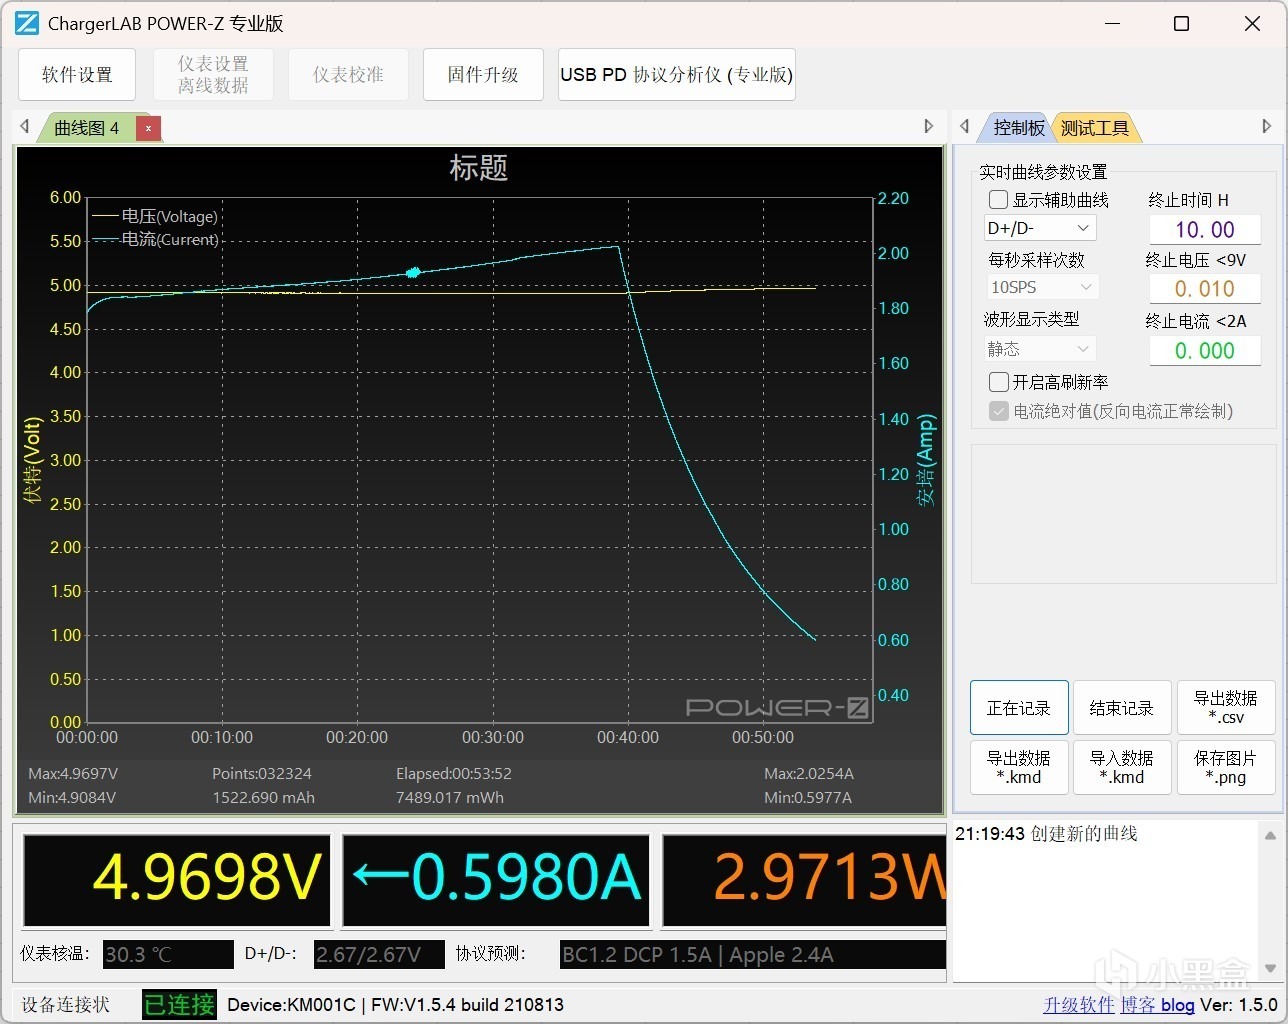Screen dimensions: 1288x1024
Task: Click the right arrow beside the 测试工具 tab
Action: 1266,126
